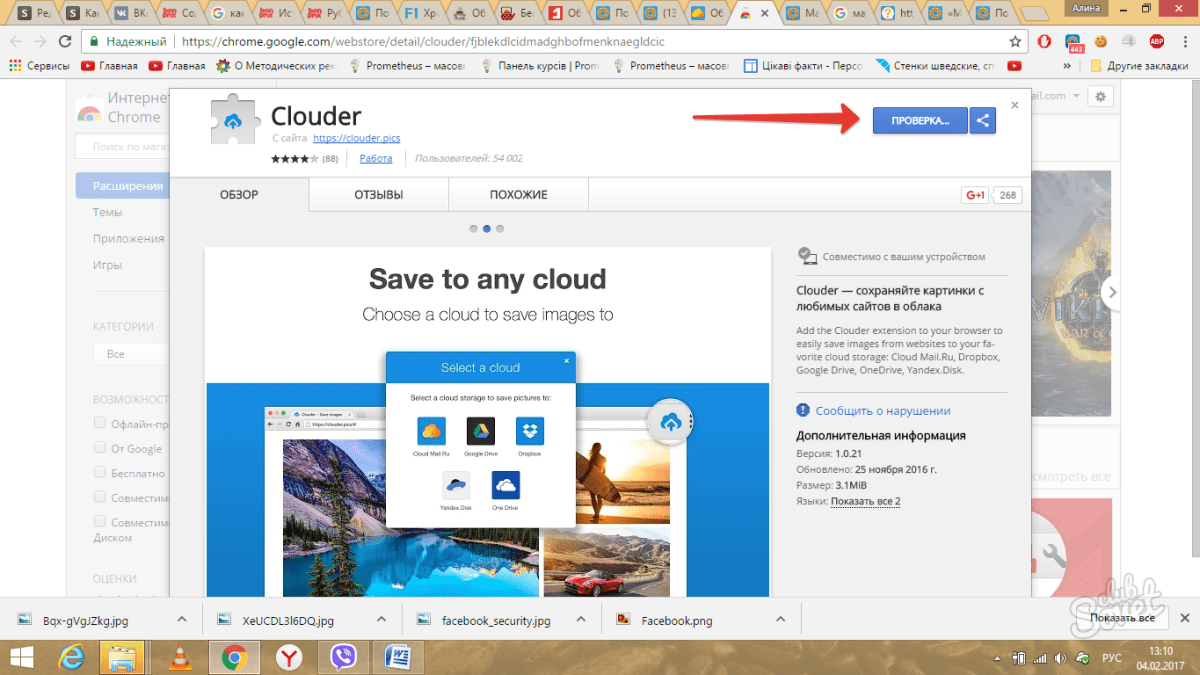Open the https://clouder.pics link
The width and height of the screenshot is (1200, 675).
(x=356, y=138)
